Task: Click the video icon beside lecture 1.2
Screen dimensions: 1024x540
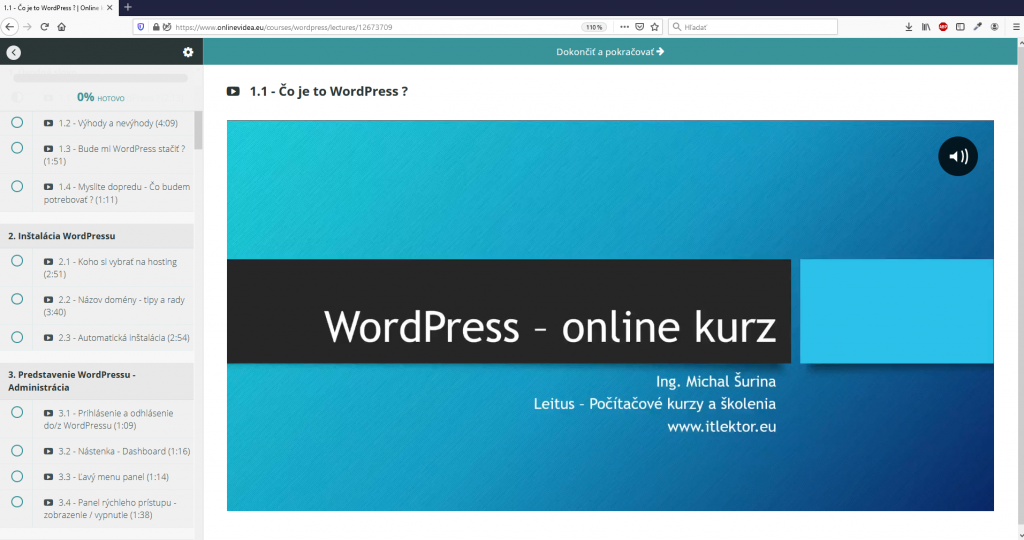Action: coord(48,123)
